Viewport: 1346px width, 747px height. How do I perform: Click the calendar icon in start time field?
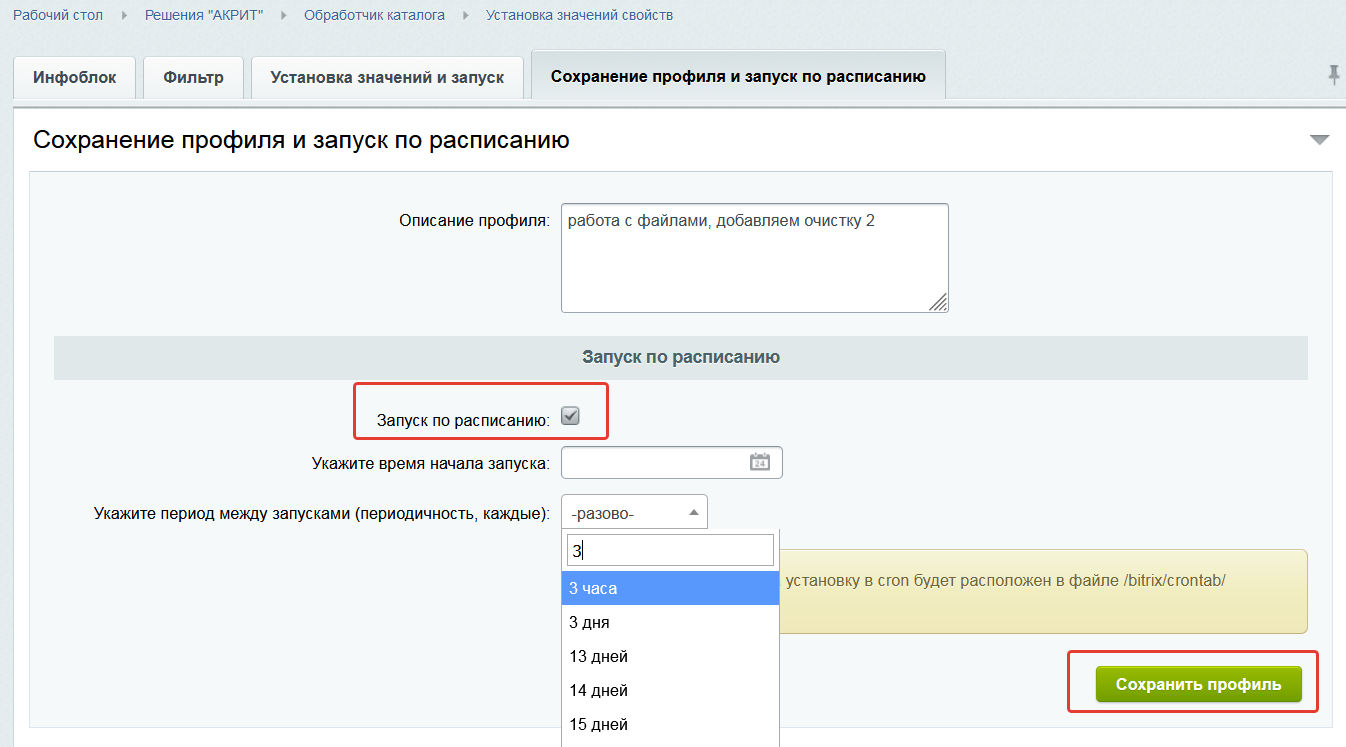coord(760,462)
